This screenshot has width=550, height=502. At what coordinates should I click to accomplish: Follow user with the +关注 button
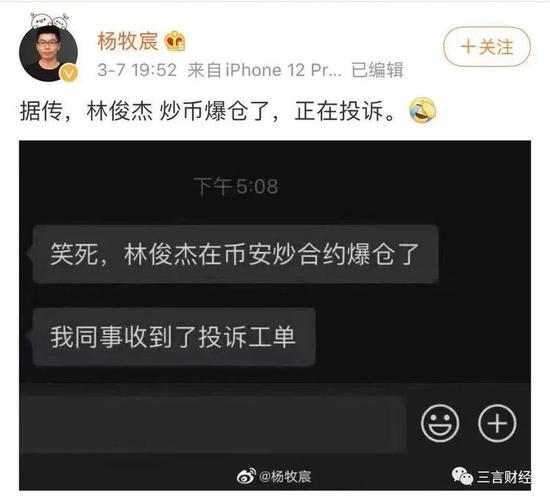point(487,47)
